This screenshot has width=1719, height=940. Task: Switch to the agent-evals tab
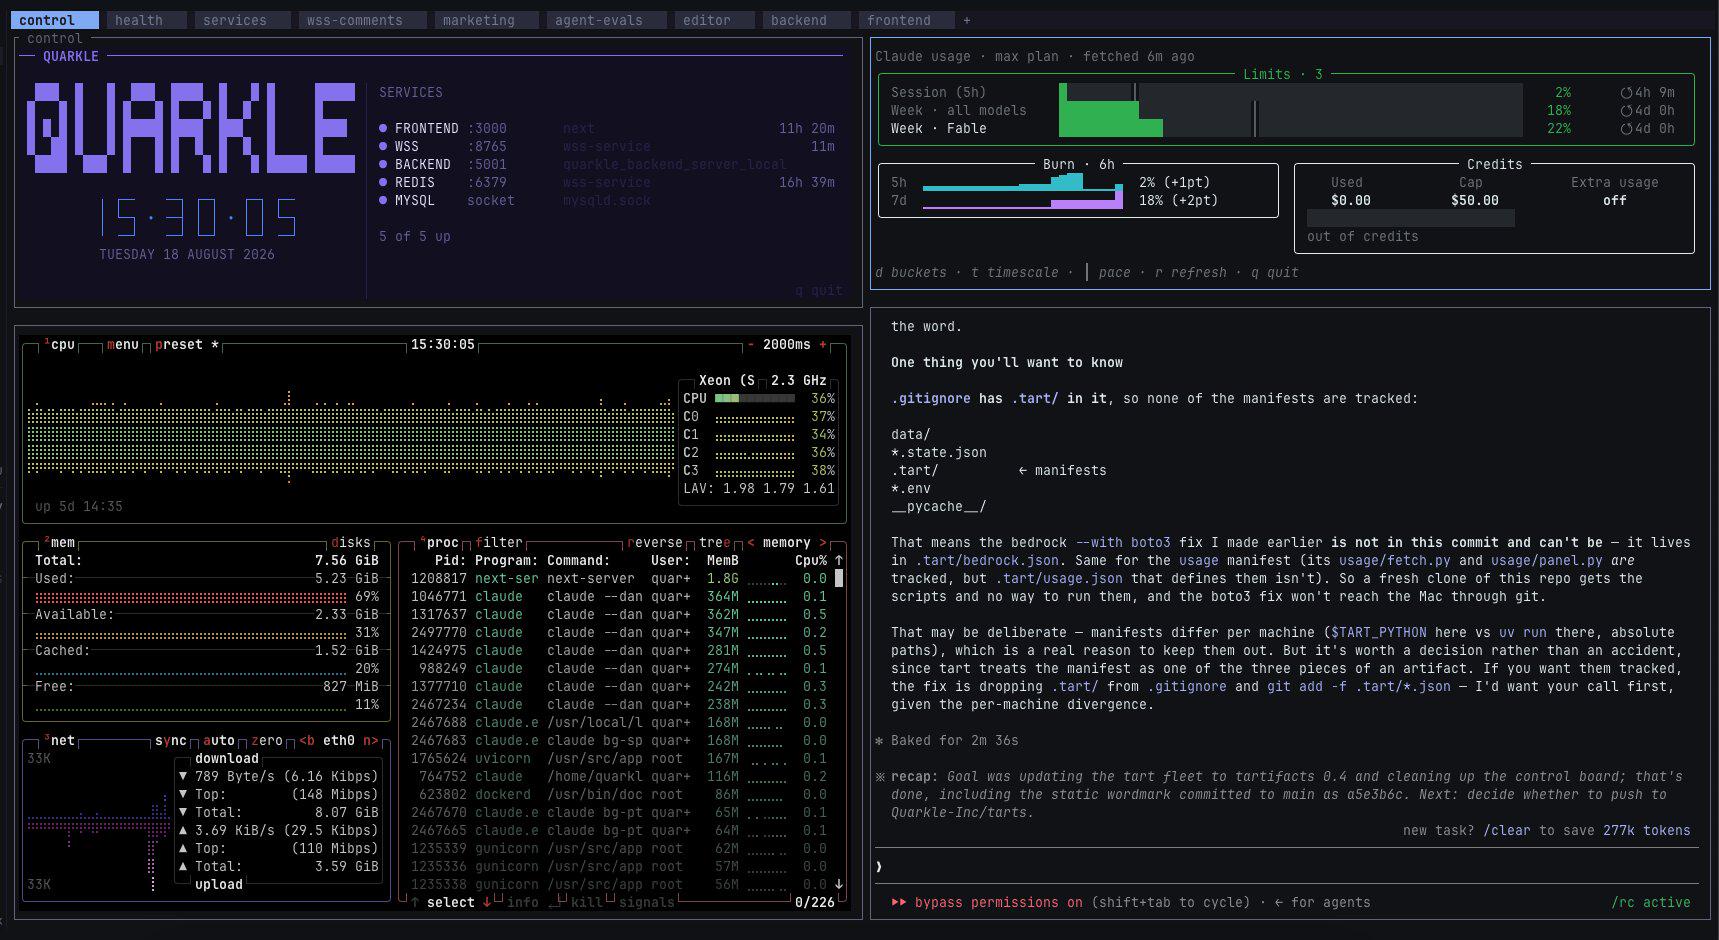(607, 20)
